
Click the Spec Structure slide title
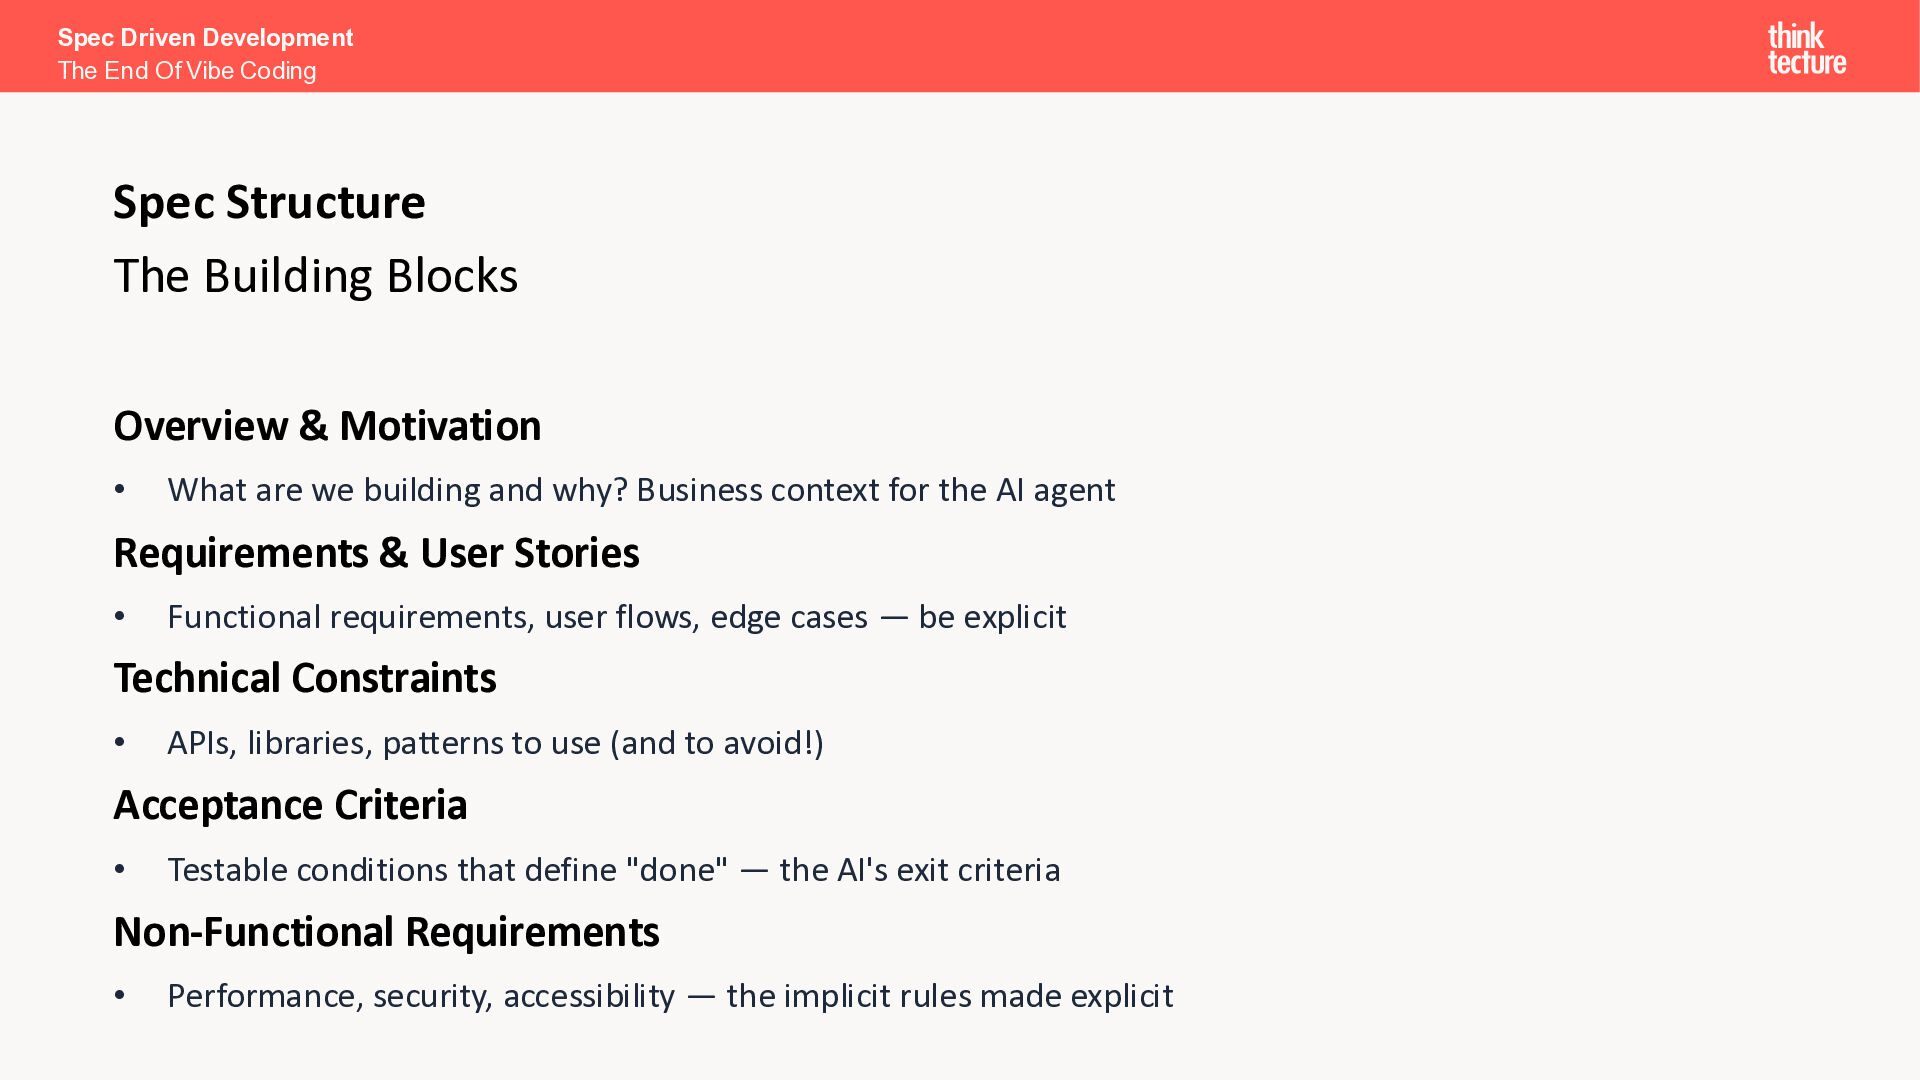click(269, 202)
